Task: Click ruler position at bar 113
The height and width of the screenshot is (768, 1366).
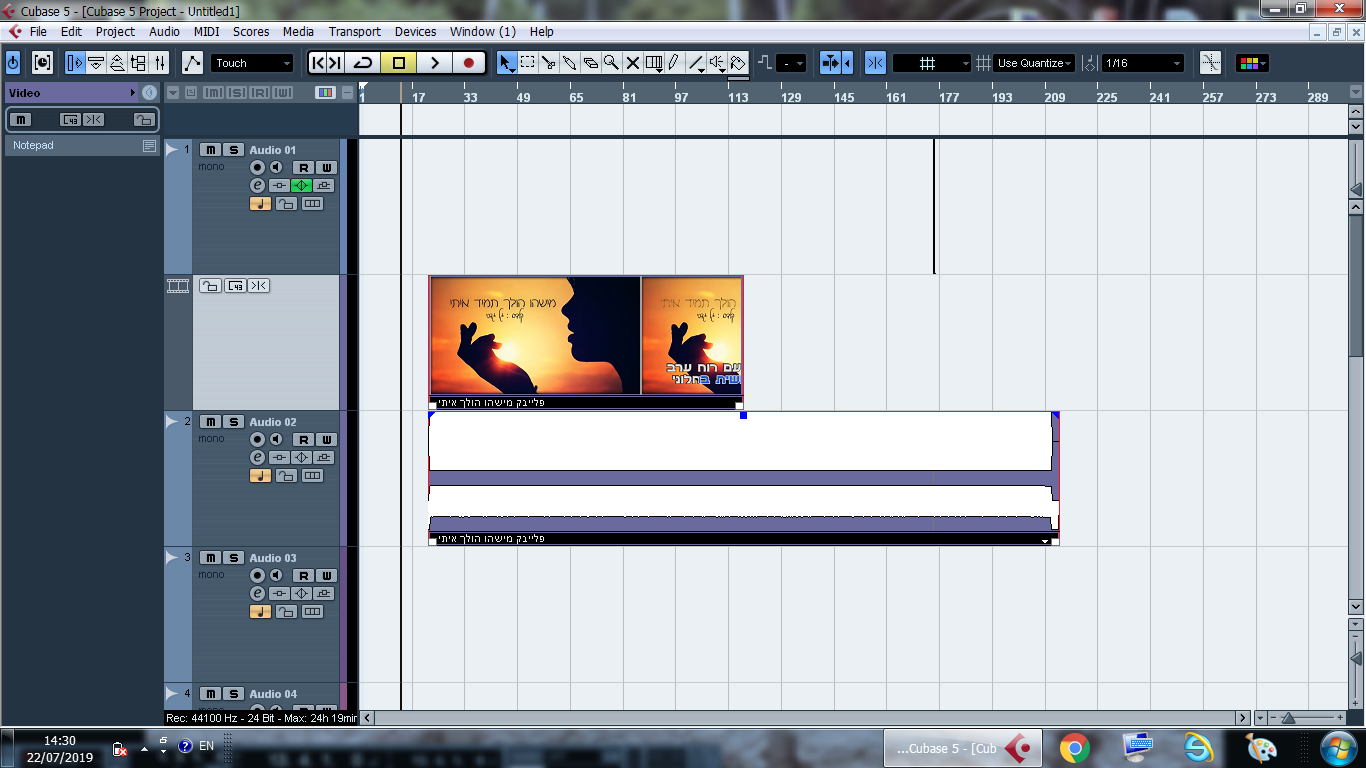Action: point(738,97)
